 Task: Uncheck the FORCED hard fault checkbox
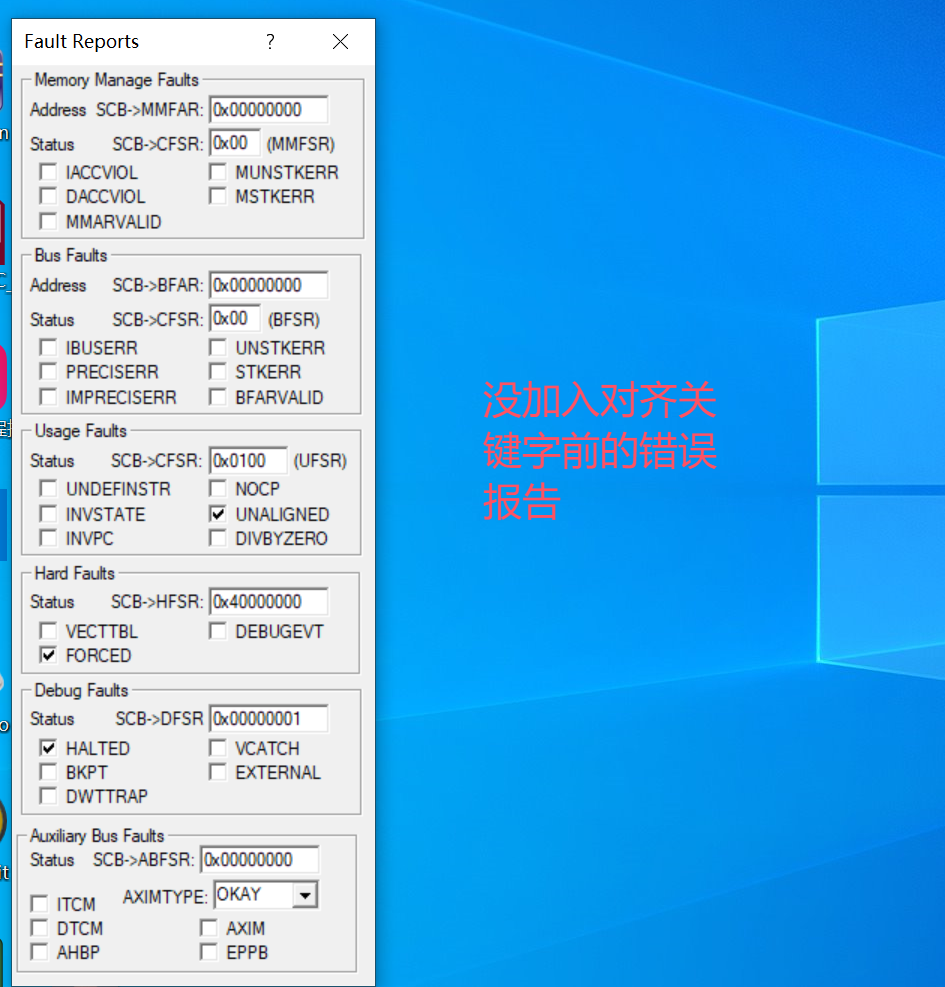tap(48, 656)
